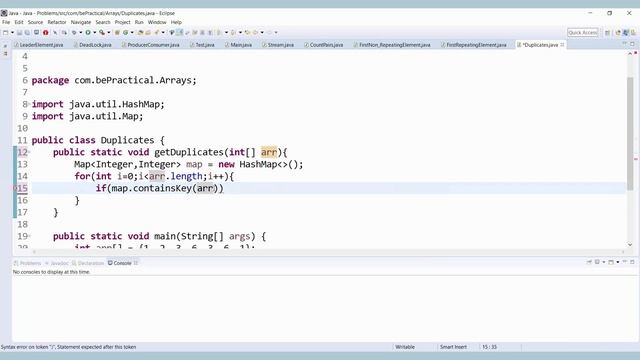Open the Problems view tab
The width and height of the screenshot is (640, 360).
point(27,263)
